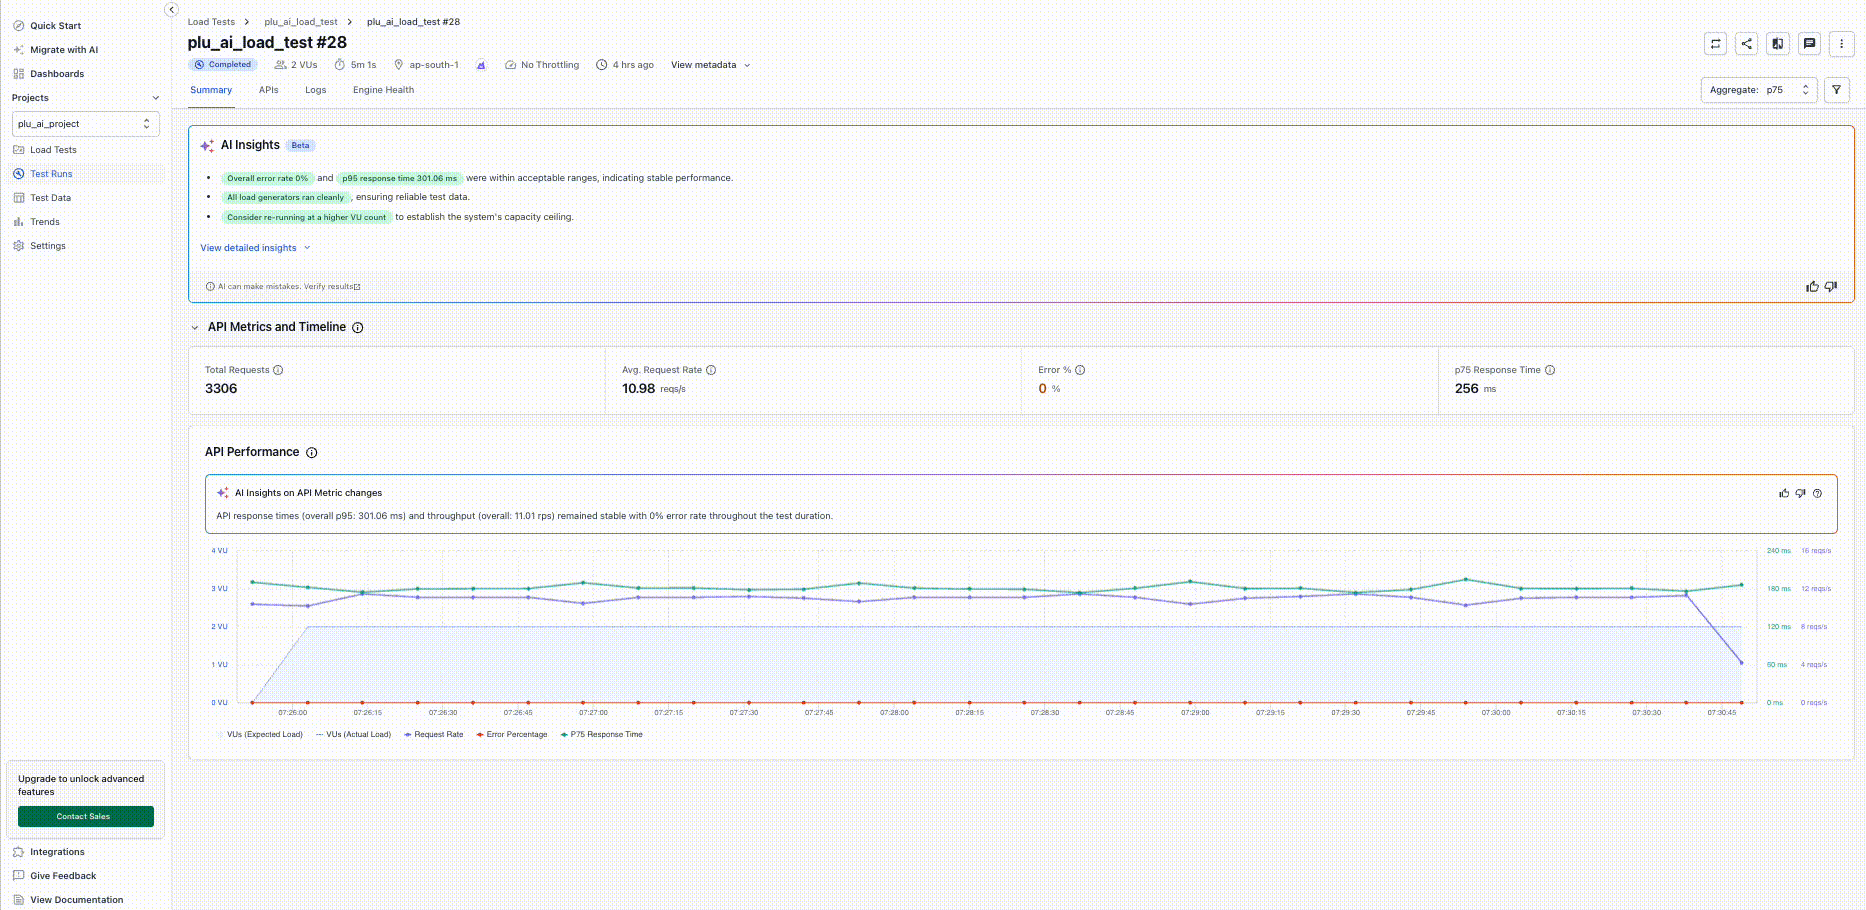1866x910 pixels.
Task: Open Quick Start in sidebar
Action: [x=55, y=26]
